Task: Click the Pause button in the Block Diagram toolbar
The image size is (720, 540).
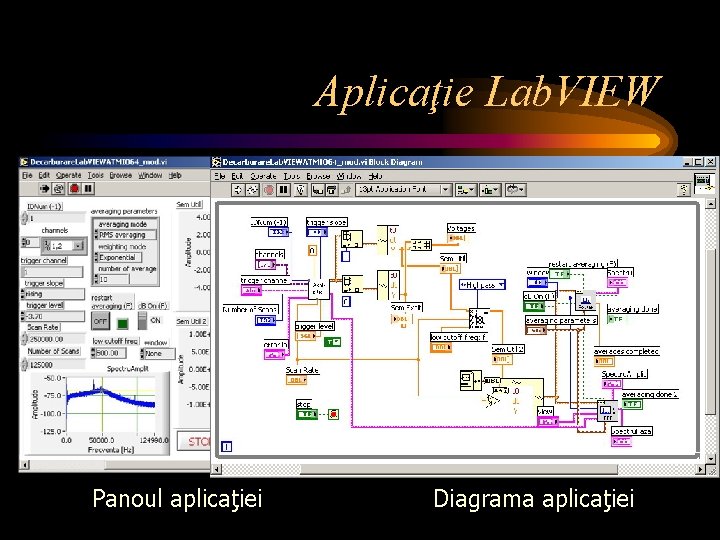Action: point(284,190)
